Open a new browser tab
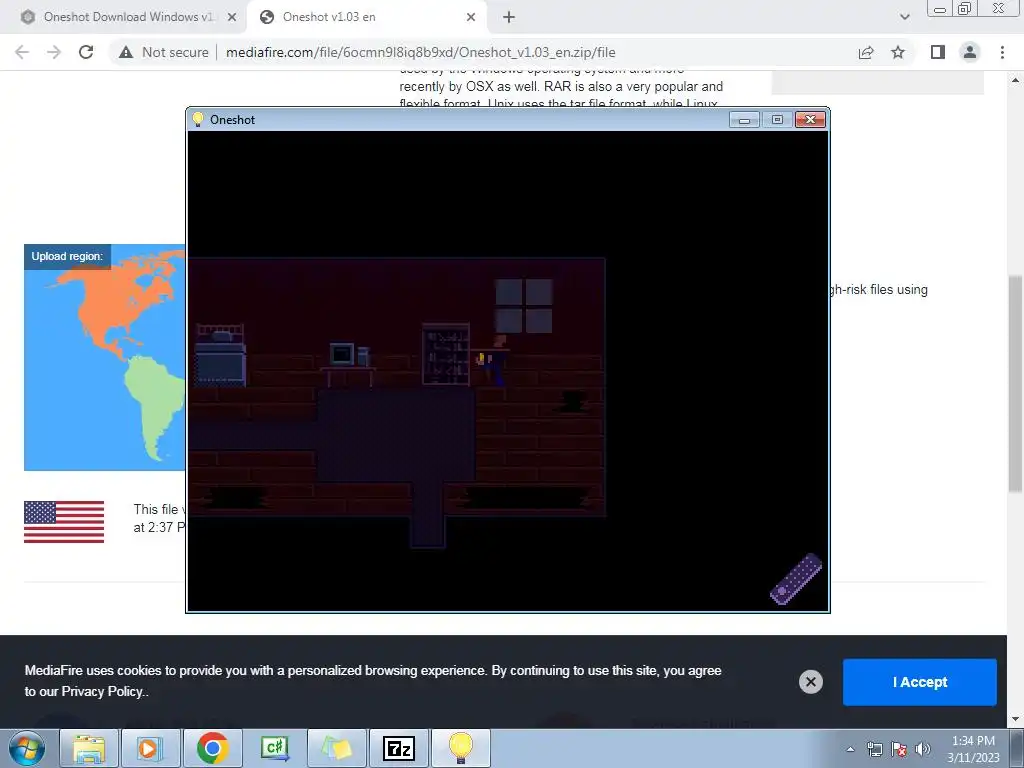 509,17
